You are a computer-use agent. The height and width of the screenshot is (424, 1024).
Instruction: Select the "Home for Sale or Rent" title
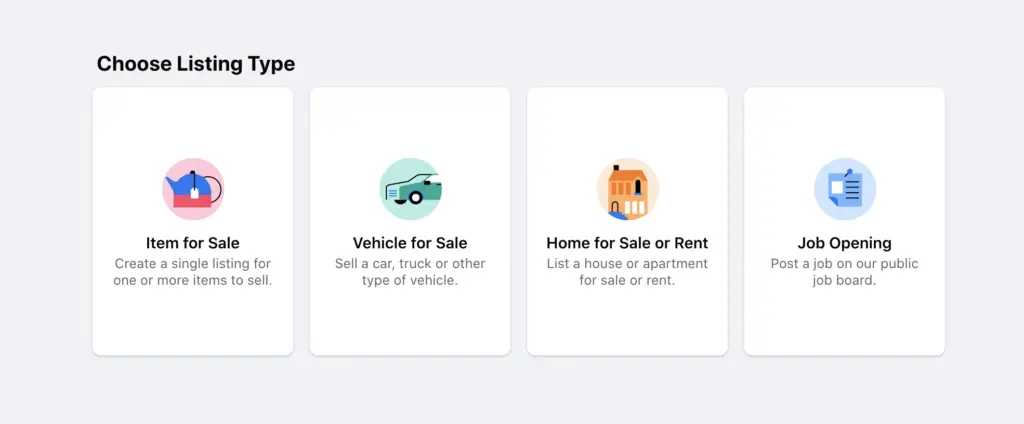pos(627,243)
